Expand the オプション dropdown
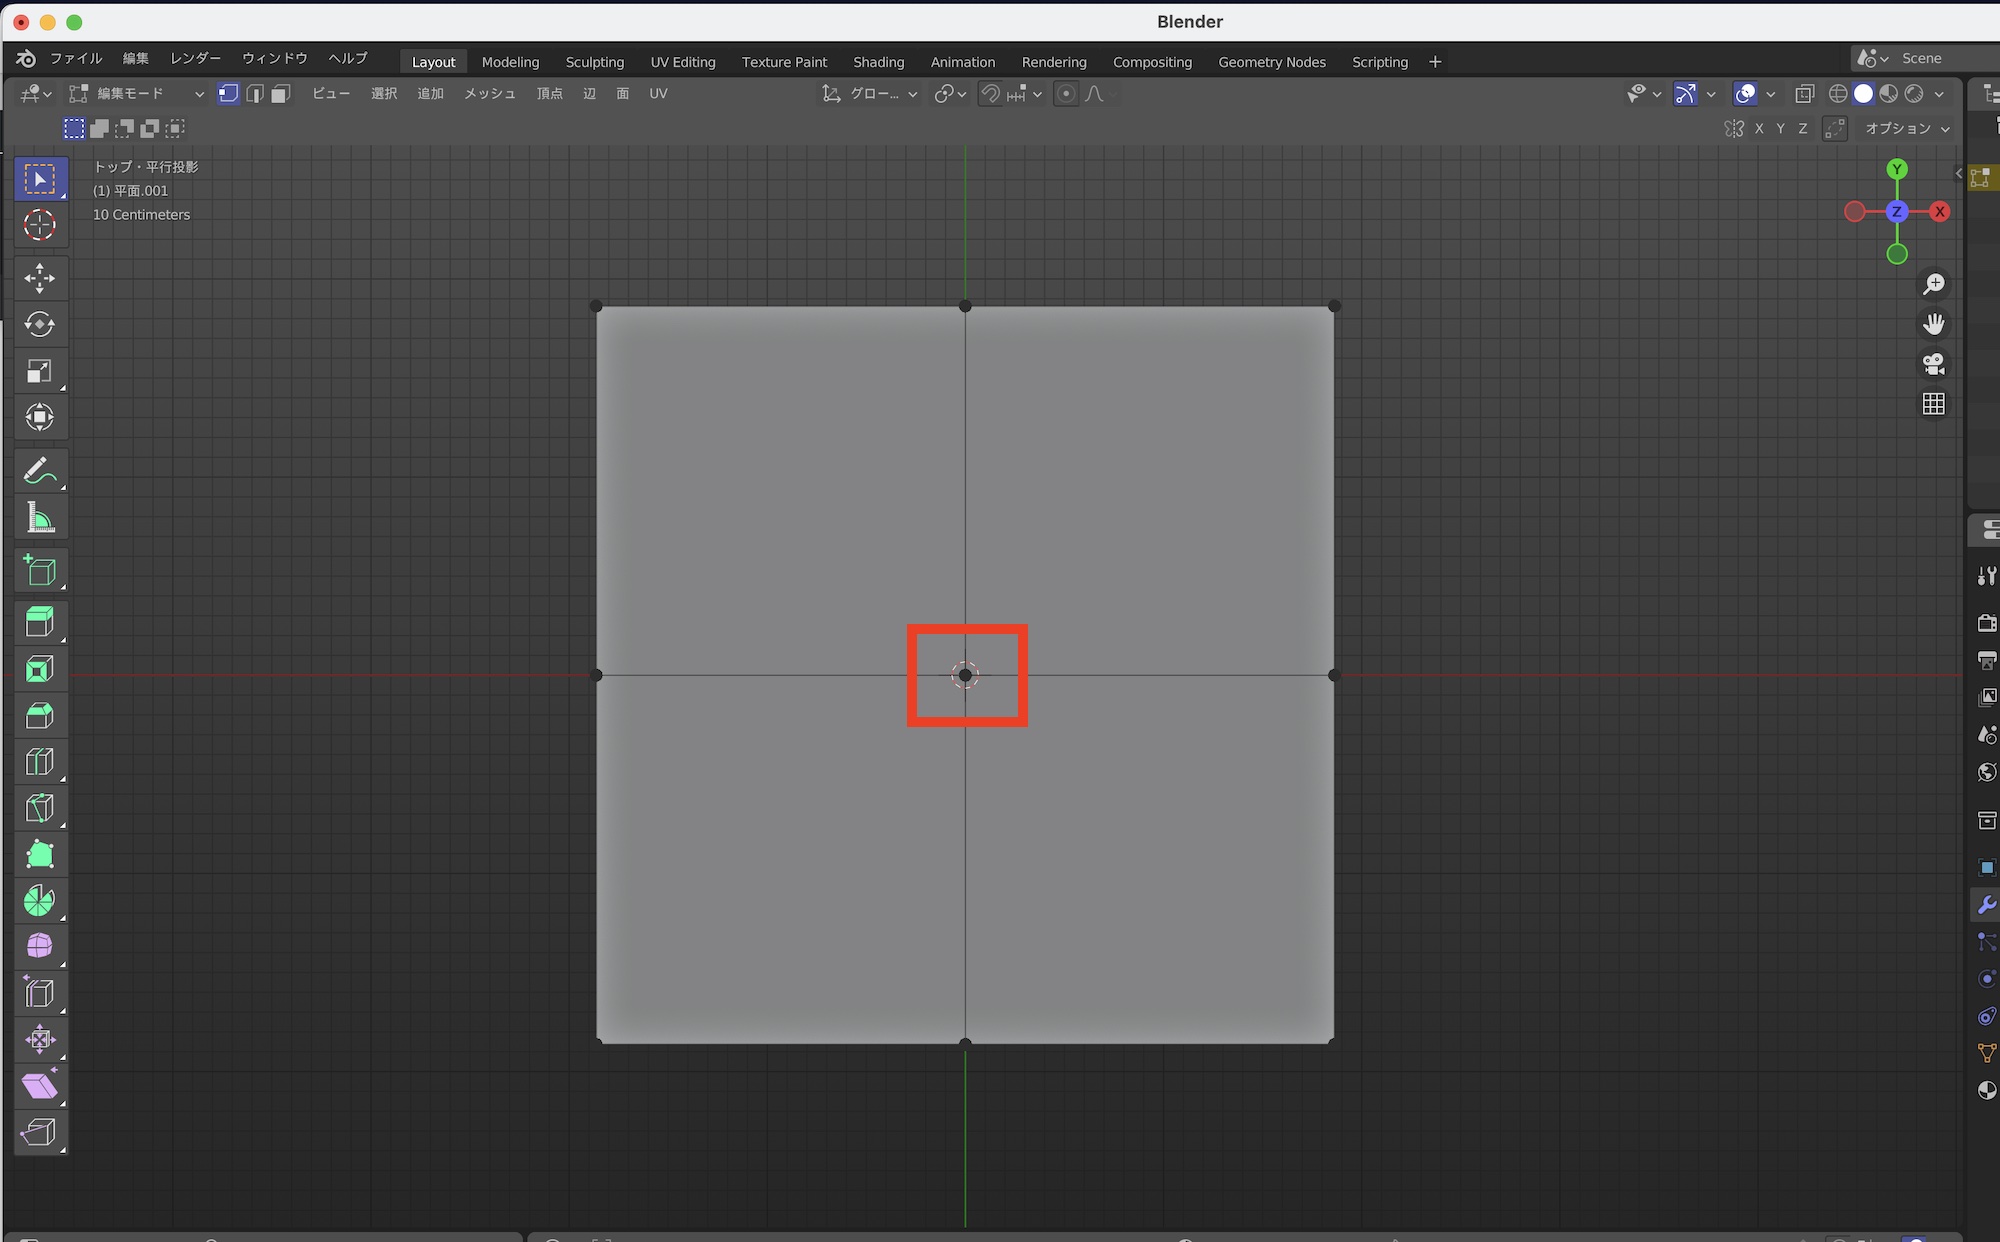 tap(1907, 129)
